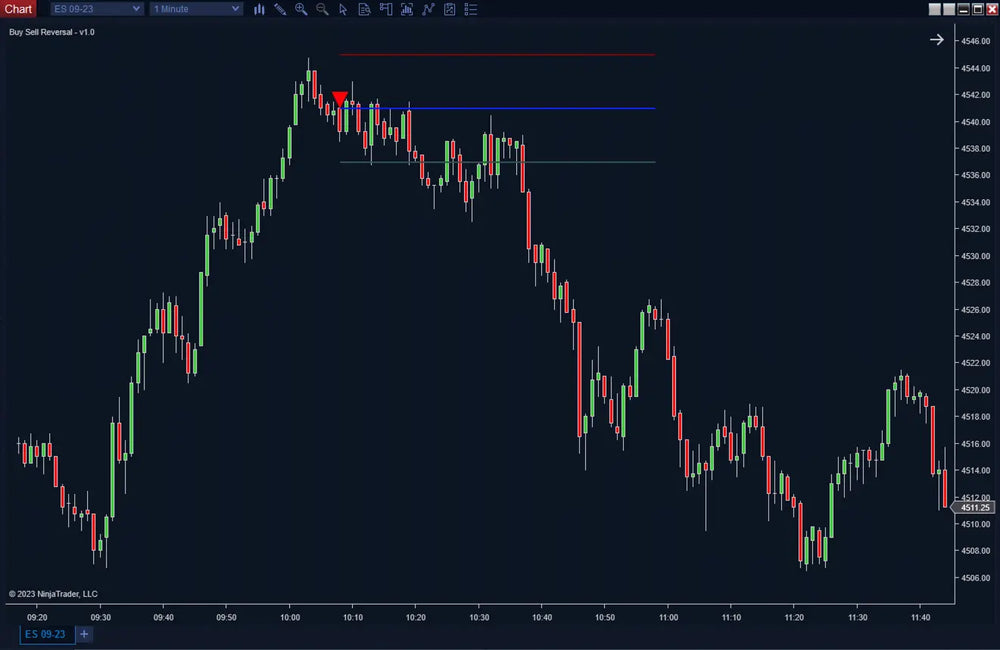Viewport: 1000px width, 650px height.
Task: Click the red sell signal marker
Action: click(x=340, y=97)
